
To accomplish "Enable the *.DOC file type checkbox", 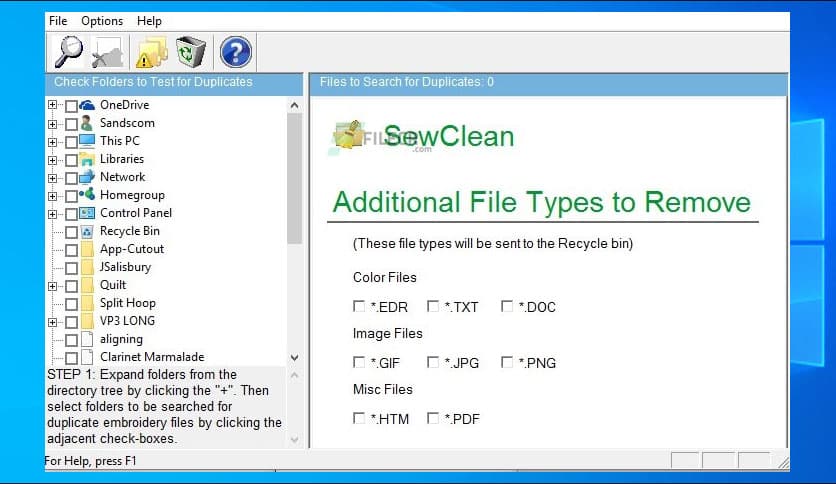I will coord(507,306).
